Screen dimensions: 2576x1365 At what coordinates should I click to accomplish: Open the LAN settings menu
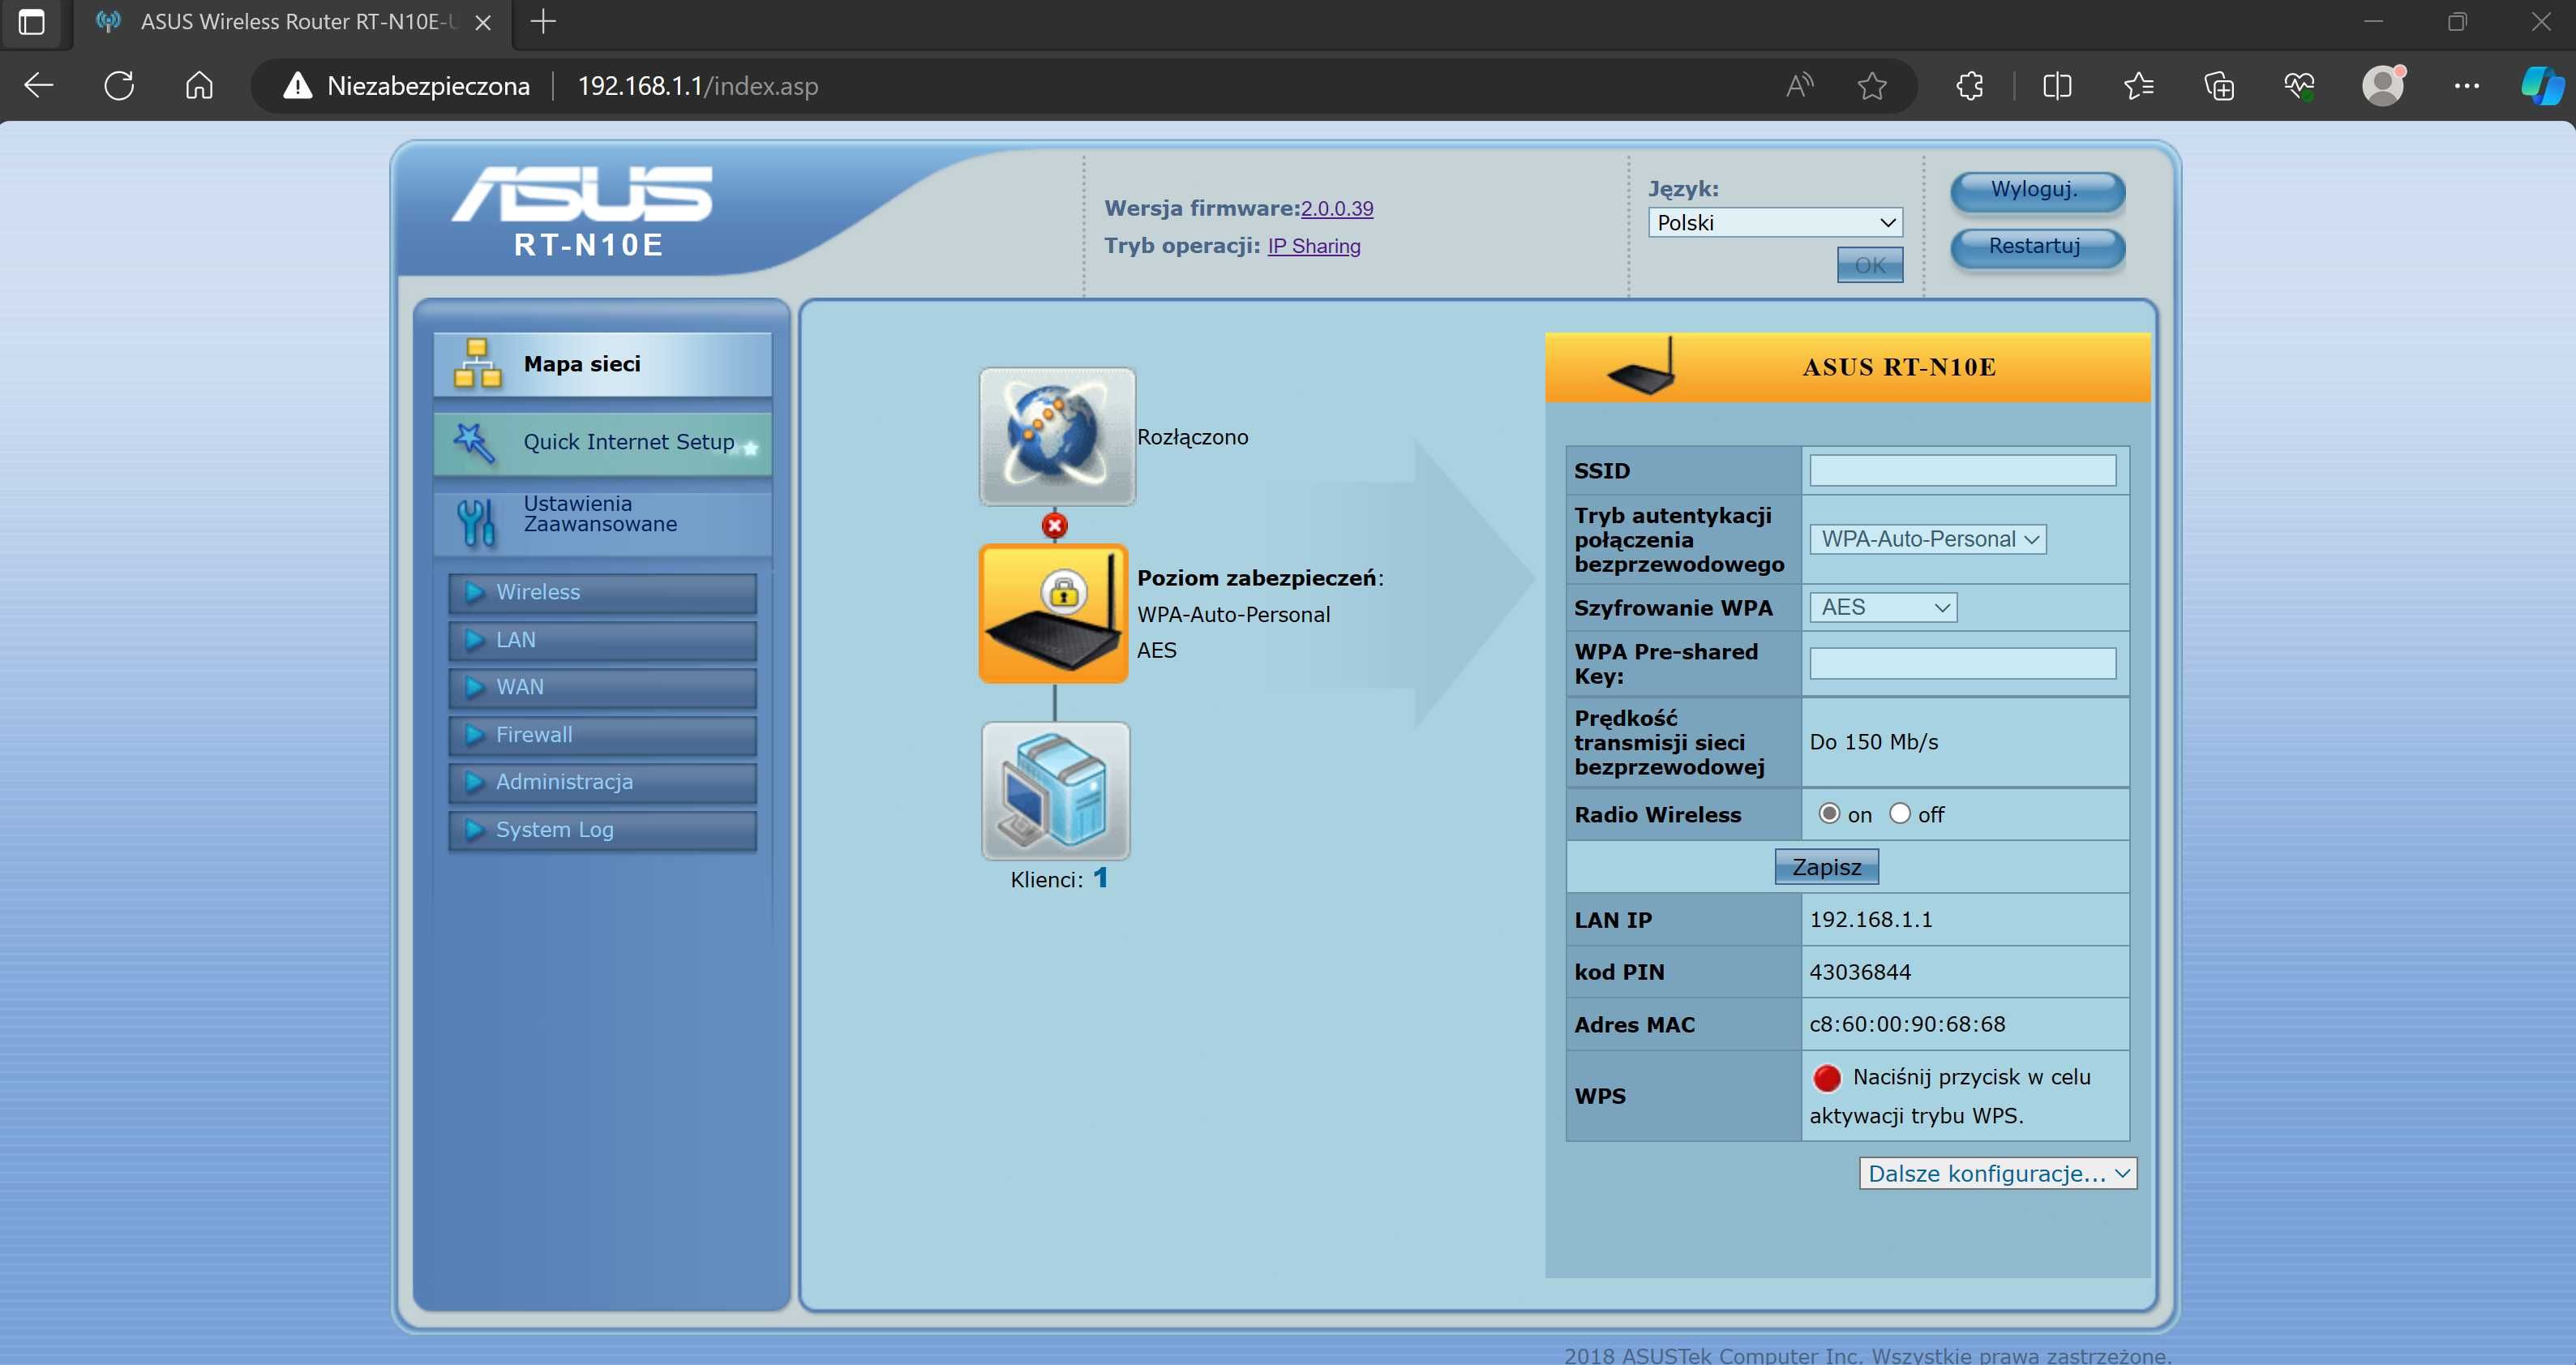[602, 640]
